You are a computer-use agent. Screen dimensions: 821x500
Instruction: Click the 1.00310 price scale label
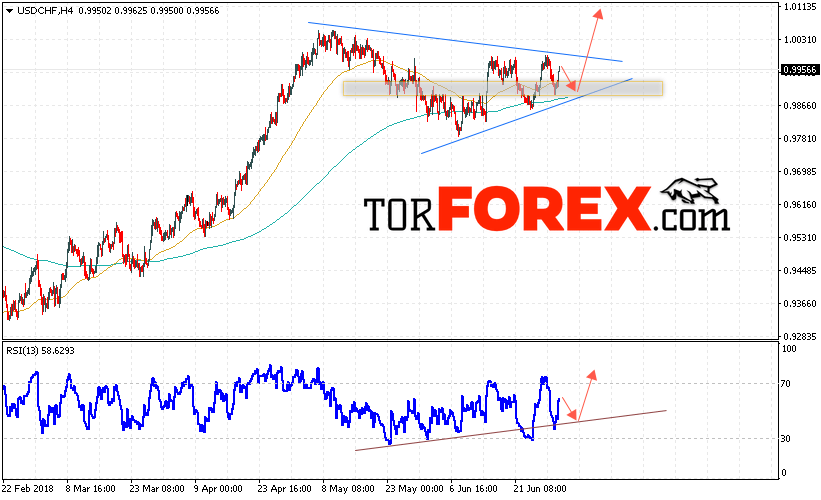[x=800, y=40]
